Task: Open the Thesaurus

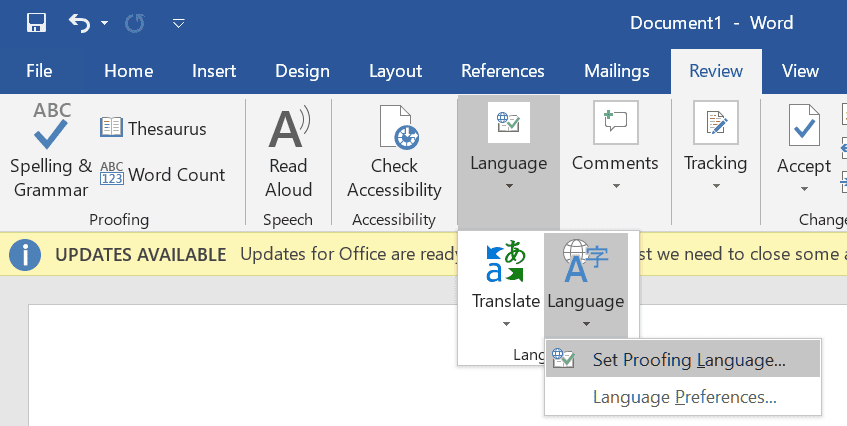Action: (x=153, y=129)
